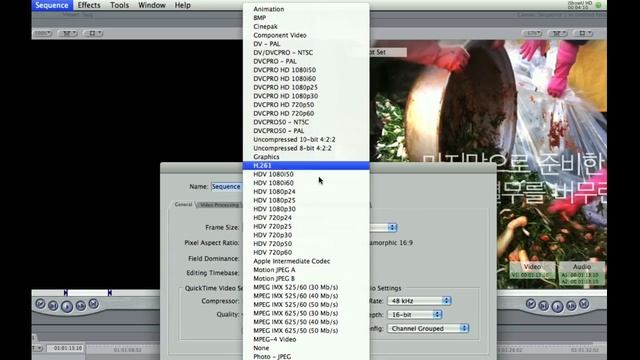Open the audio Rate 48 kHz dropdown
This screenshot has width=640, height=360.
[x=419, y=301]
